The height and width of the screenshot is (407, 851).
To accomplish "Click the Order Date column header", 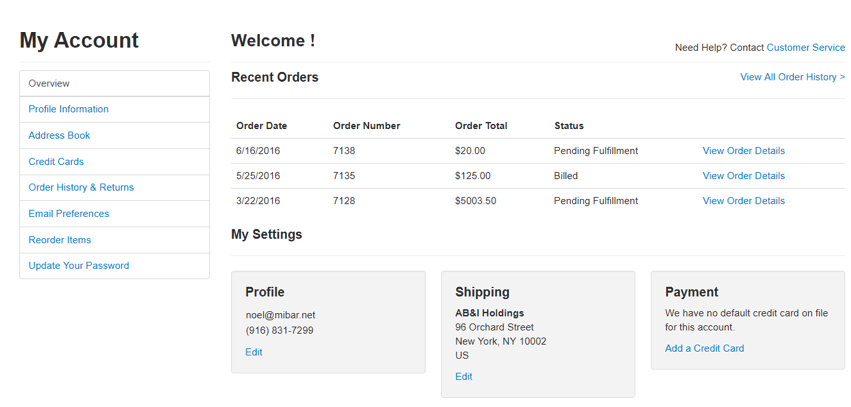I will [x=262, y=126].
